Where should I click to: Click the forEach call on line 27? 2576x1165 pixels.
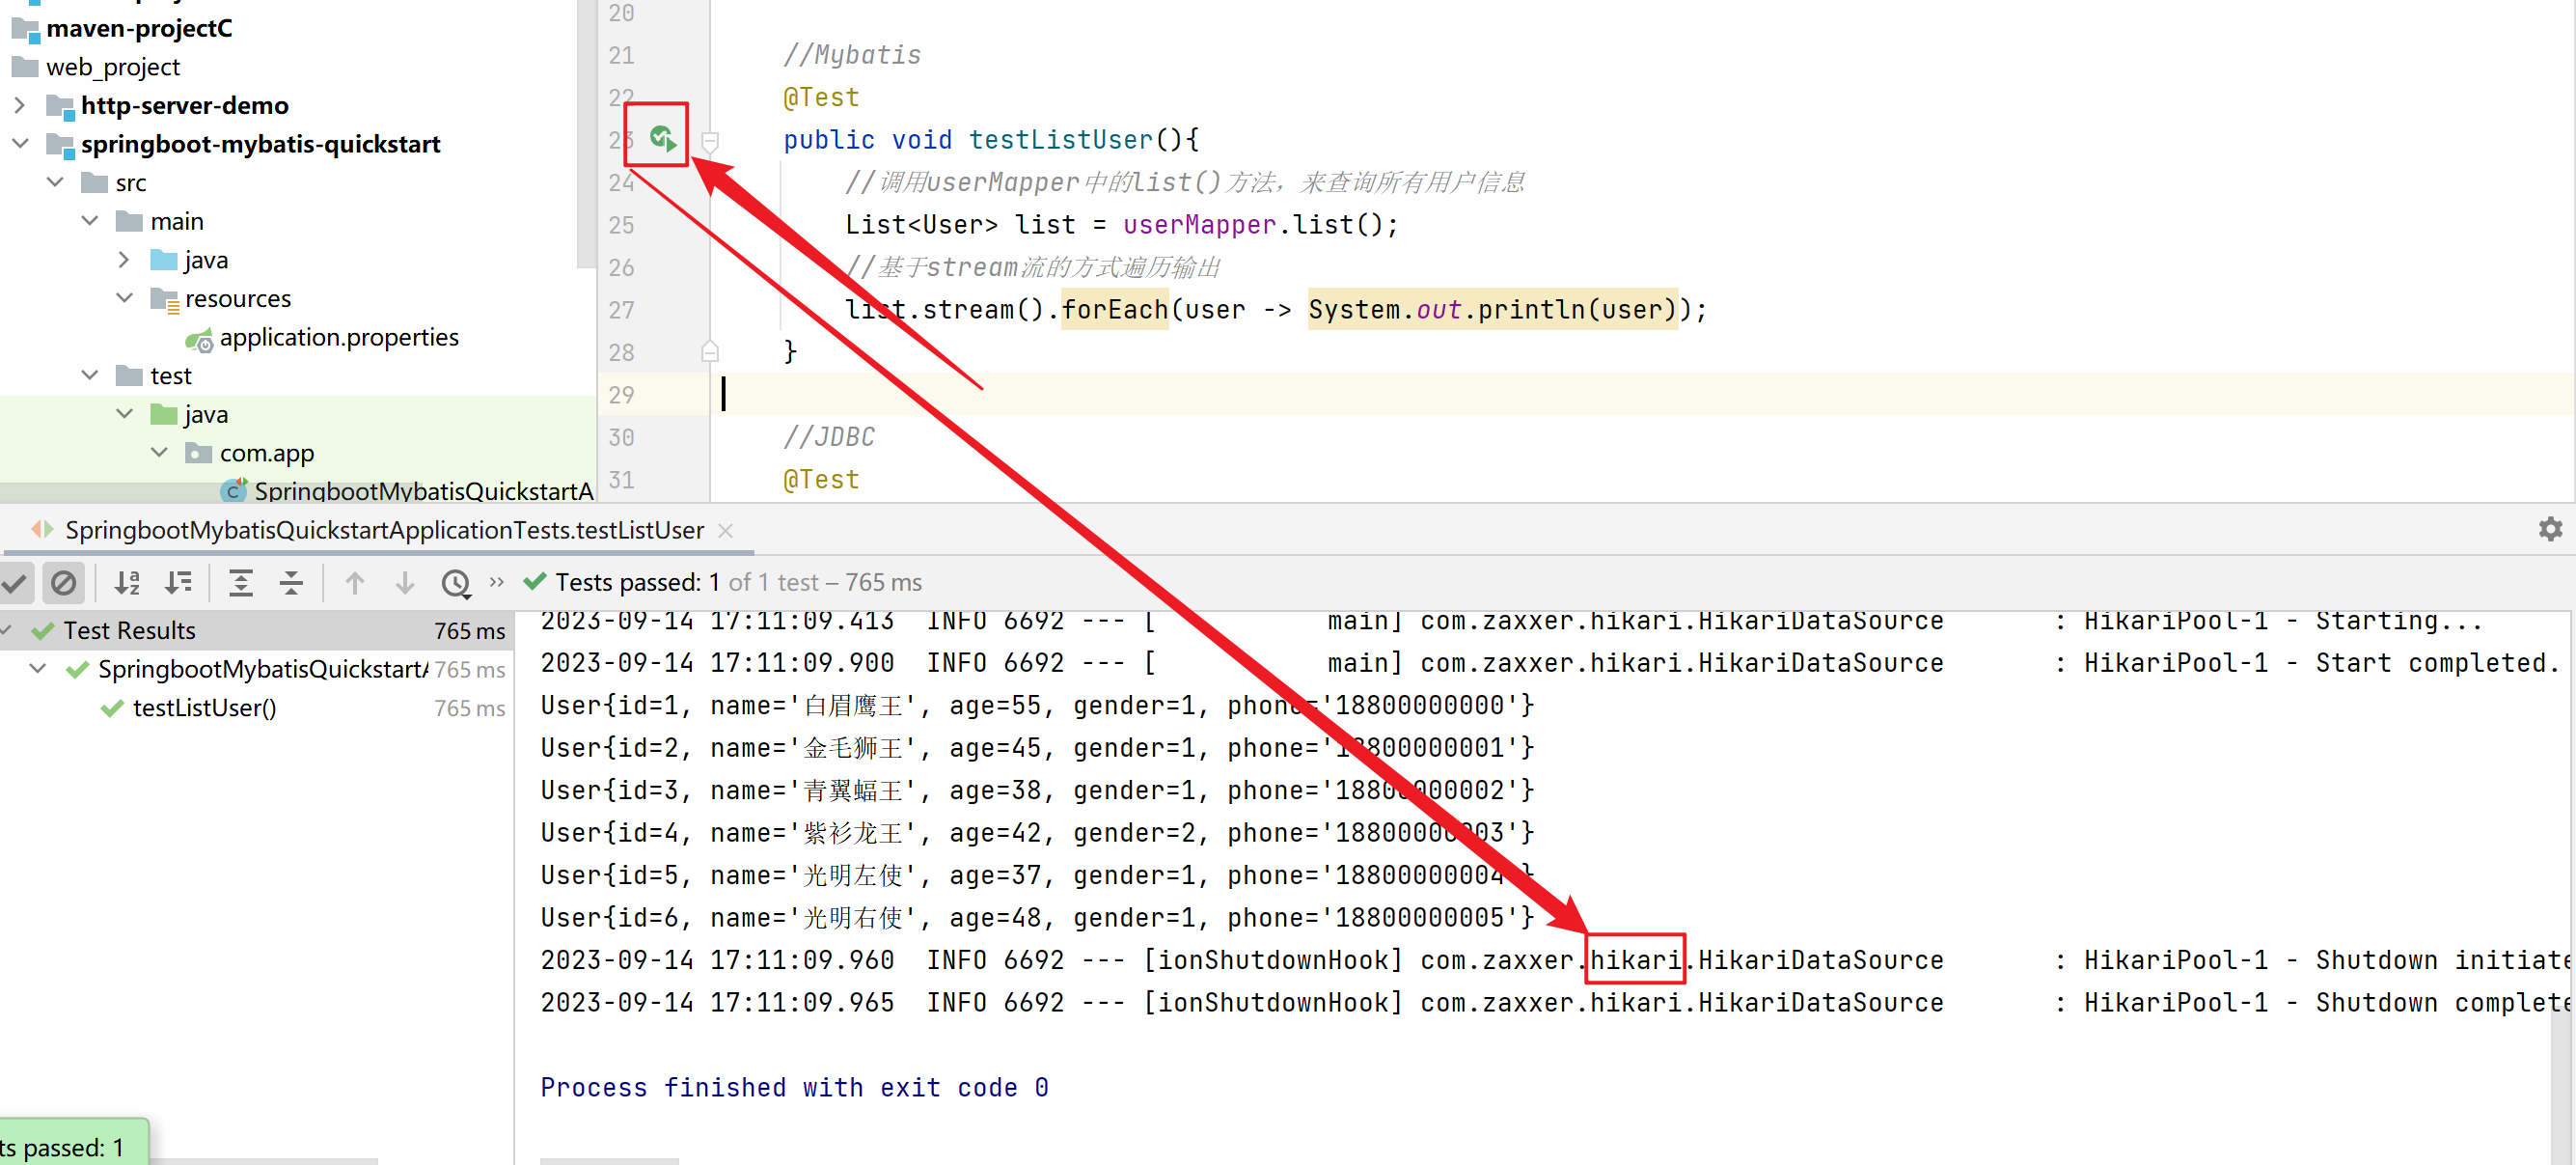pos(1114,310)
